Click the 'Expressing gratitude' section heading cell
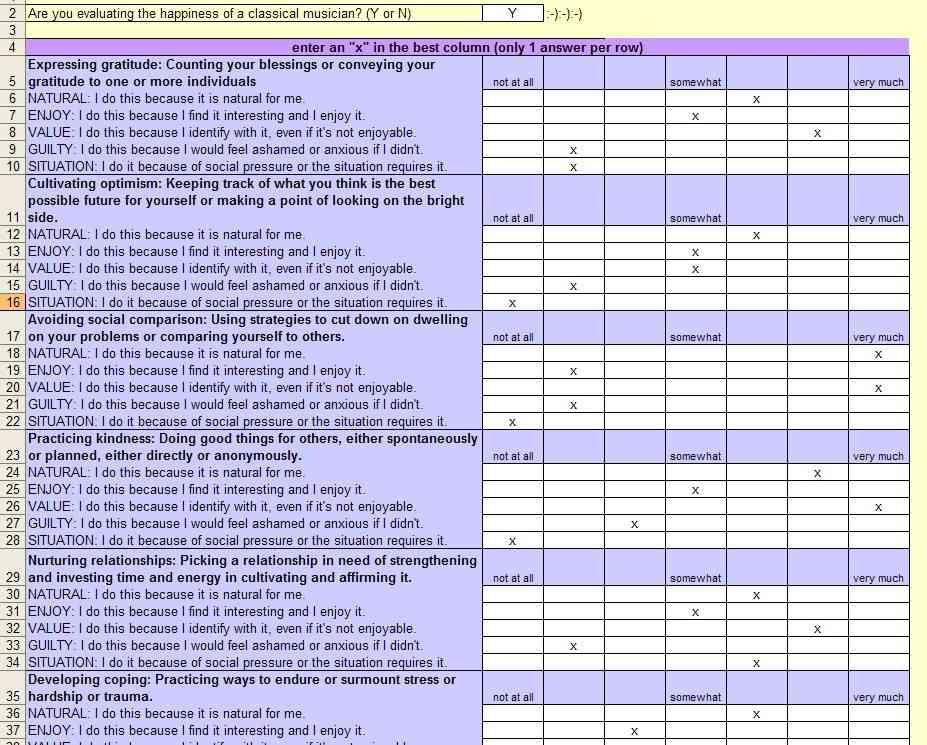 click(x=254, y=73)
